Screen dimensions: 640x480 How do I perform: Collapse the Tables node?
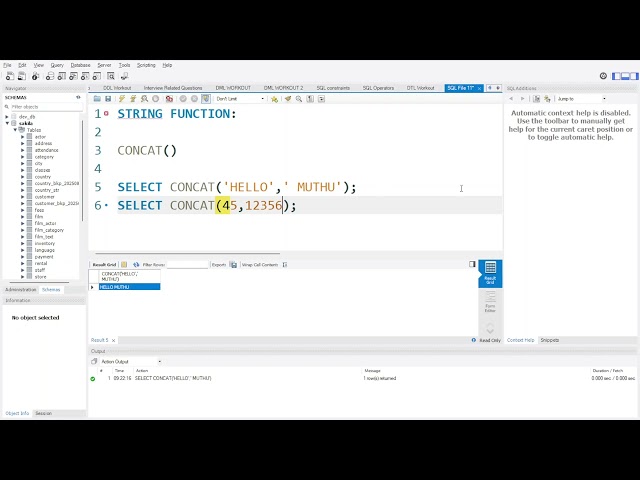[x=15, y=130]
